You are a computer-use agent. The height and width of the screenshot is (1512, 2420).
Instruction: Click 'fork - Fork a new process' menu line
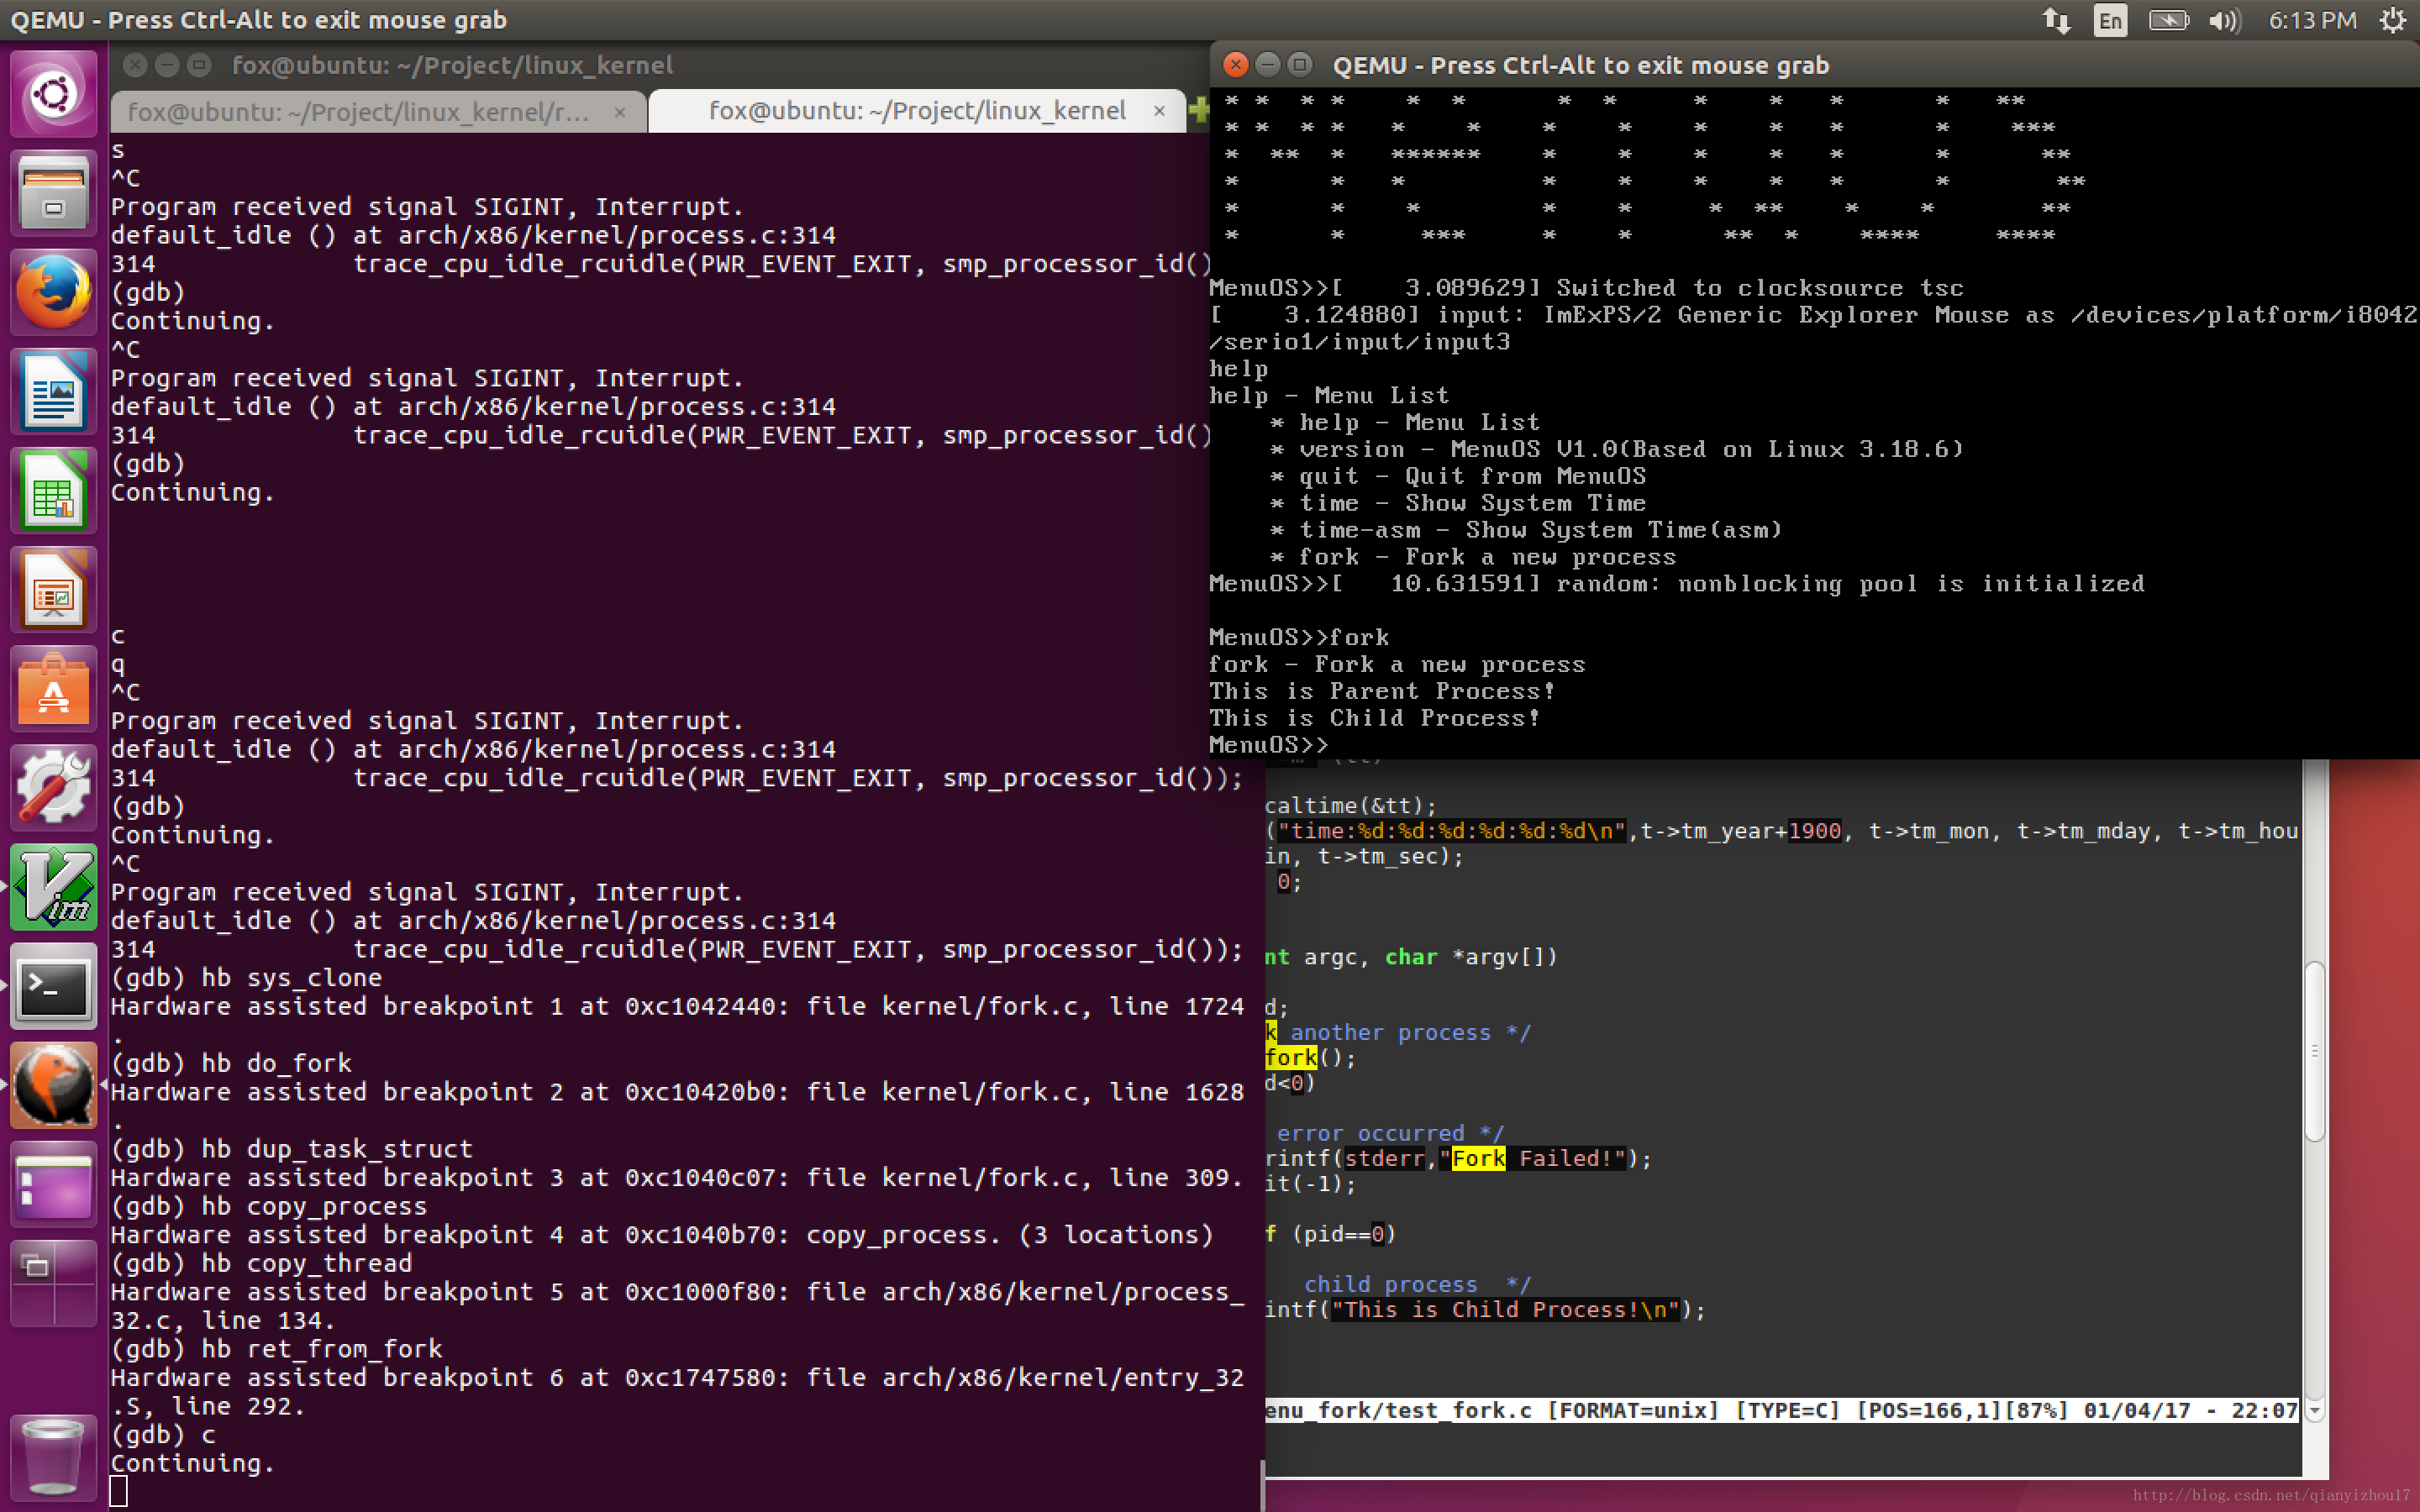1474,557
